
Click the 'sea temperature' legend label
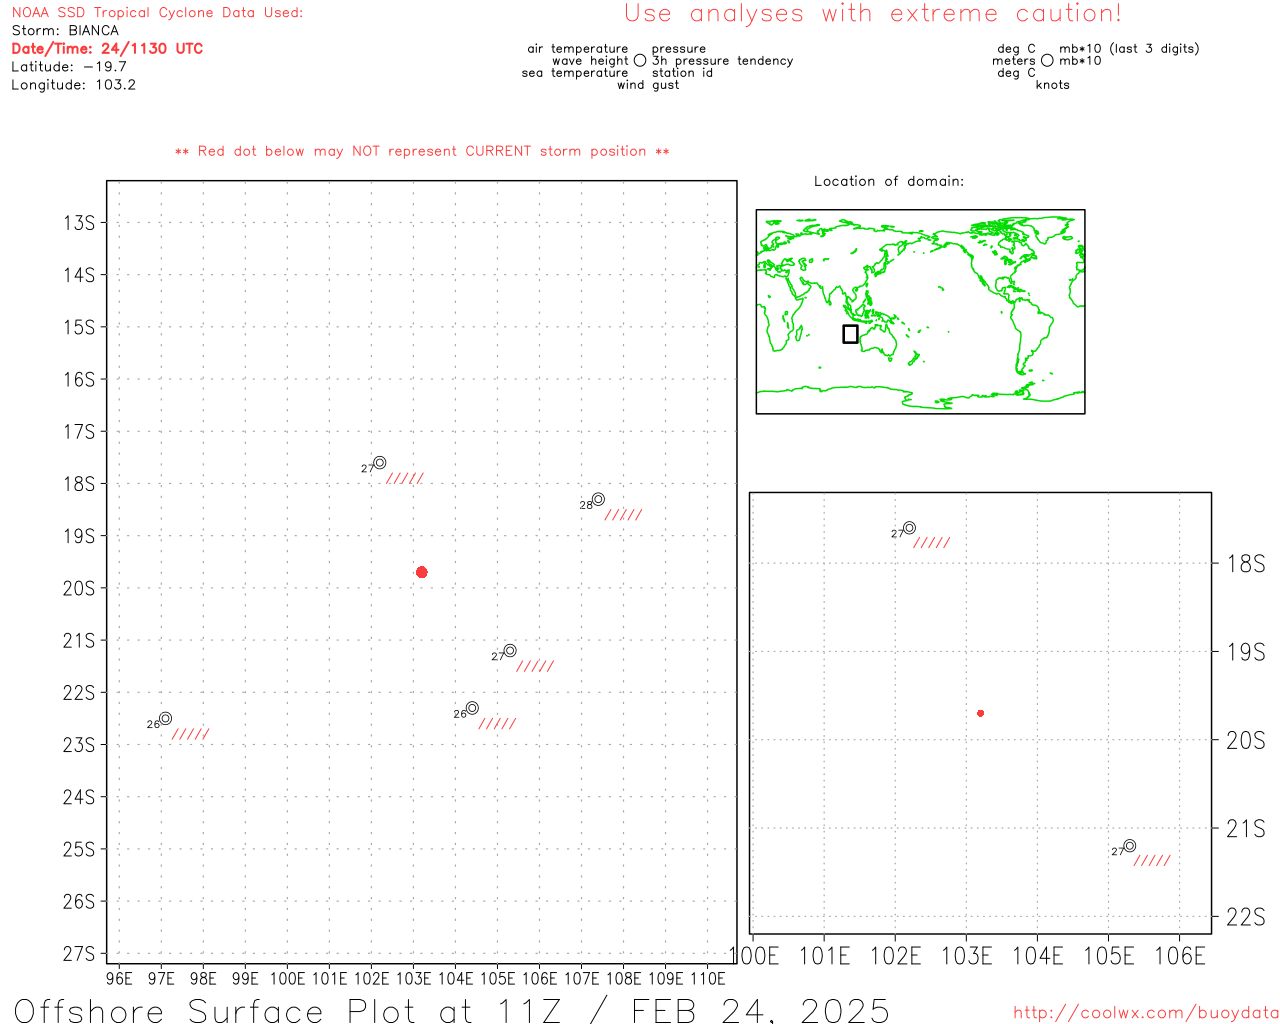coord(575,73)
